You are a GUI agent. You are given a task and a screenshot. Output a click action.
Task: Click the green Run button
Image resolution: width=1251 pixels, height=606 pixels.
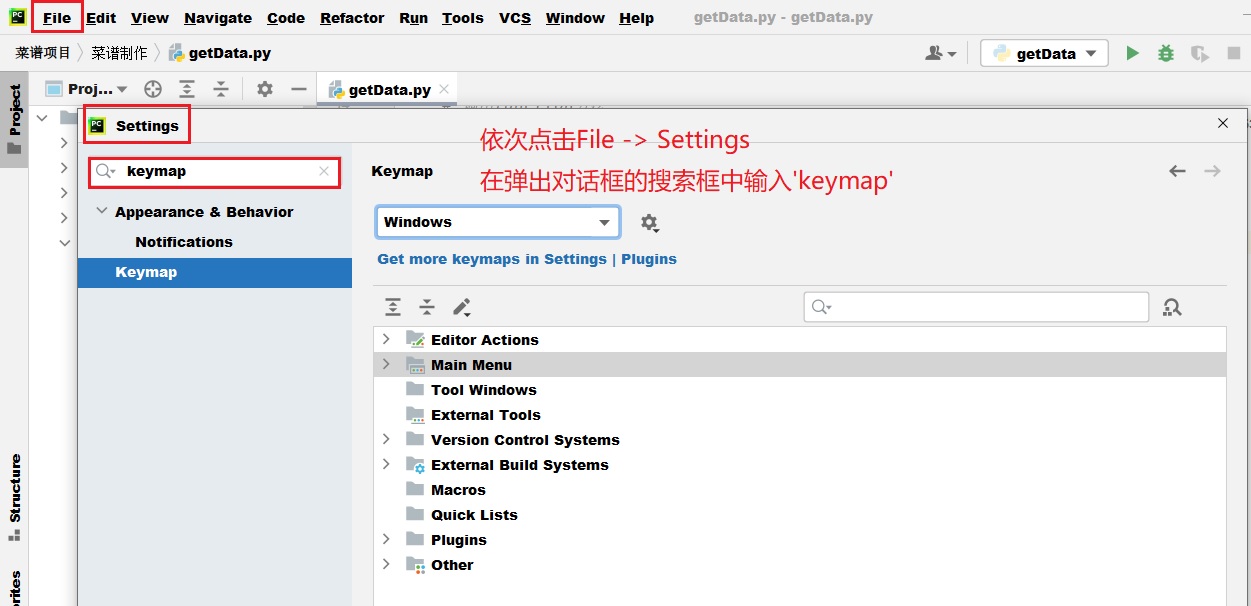point(1132,54)
